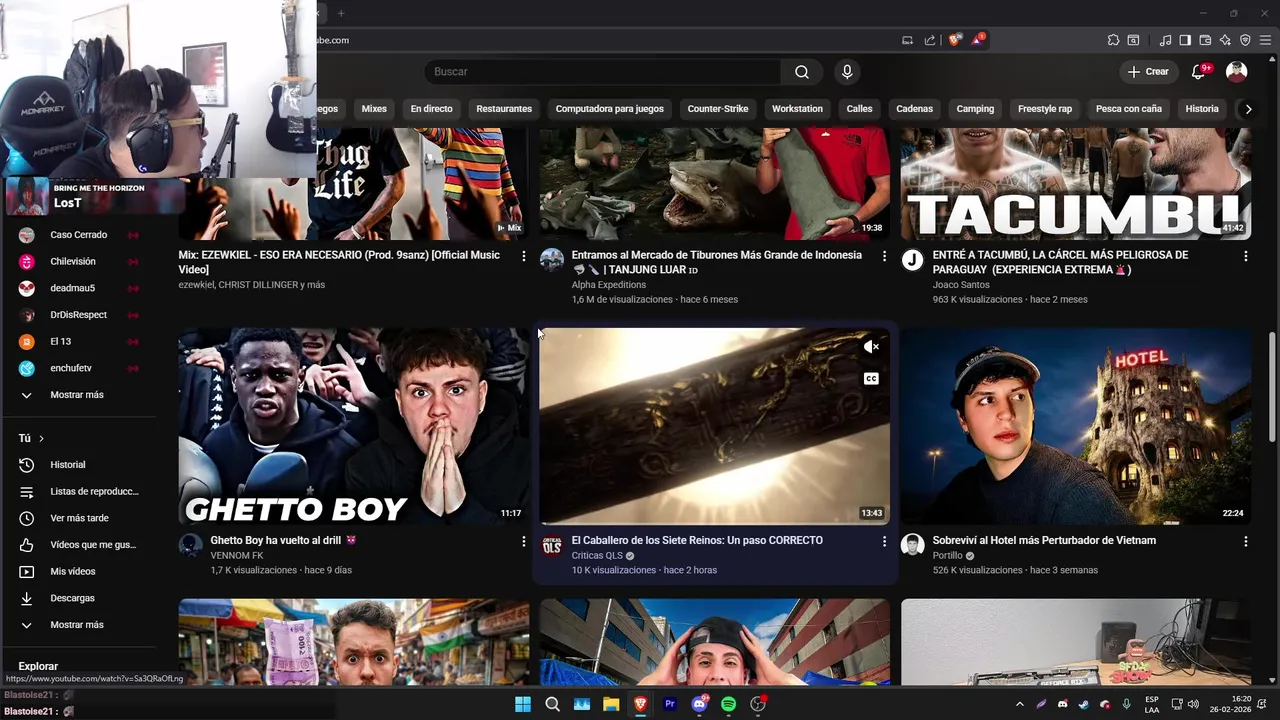
Task: Open options menu for Ghetto Boy video
Action: [x=523, y=541]
